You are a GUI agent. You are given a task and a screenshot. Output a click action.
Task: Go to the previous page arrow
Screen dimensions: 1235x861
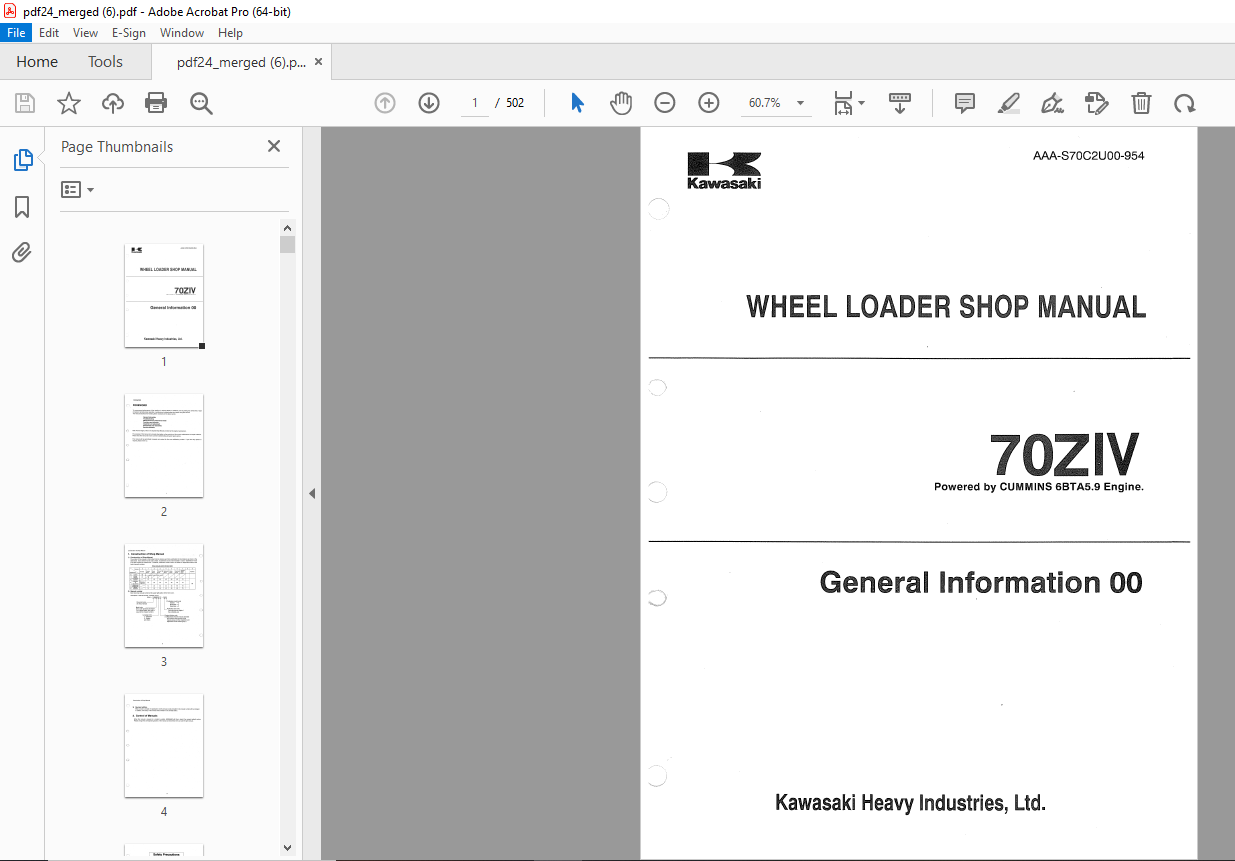click(x=385, y=103)
